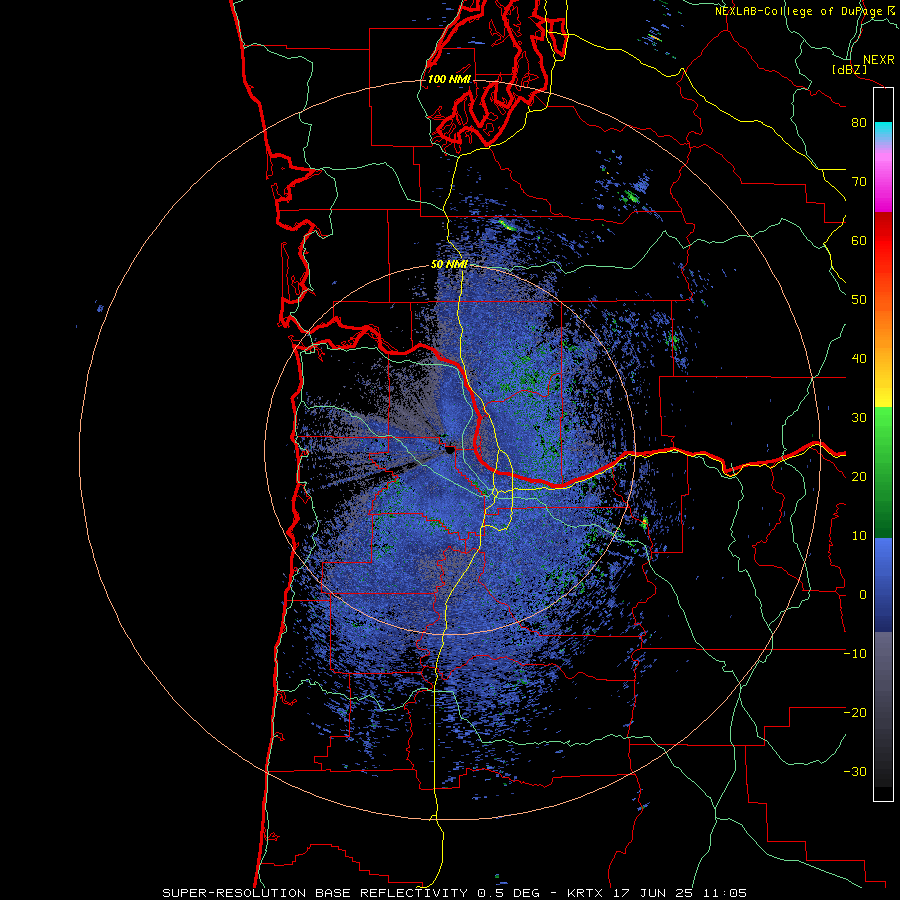Click the black radar site dot at map center
The height and width of the screenshot is (900, 900).
(449, 450)
